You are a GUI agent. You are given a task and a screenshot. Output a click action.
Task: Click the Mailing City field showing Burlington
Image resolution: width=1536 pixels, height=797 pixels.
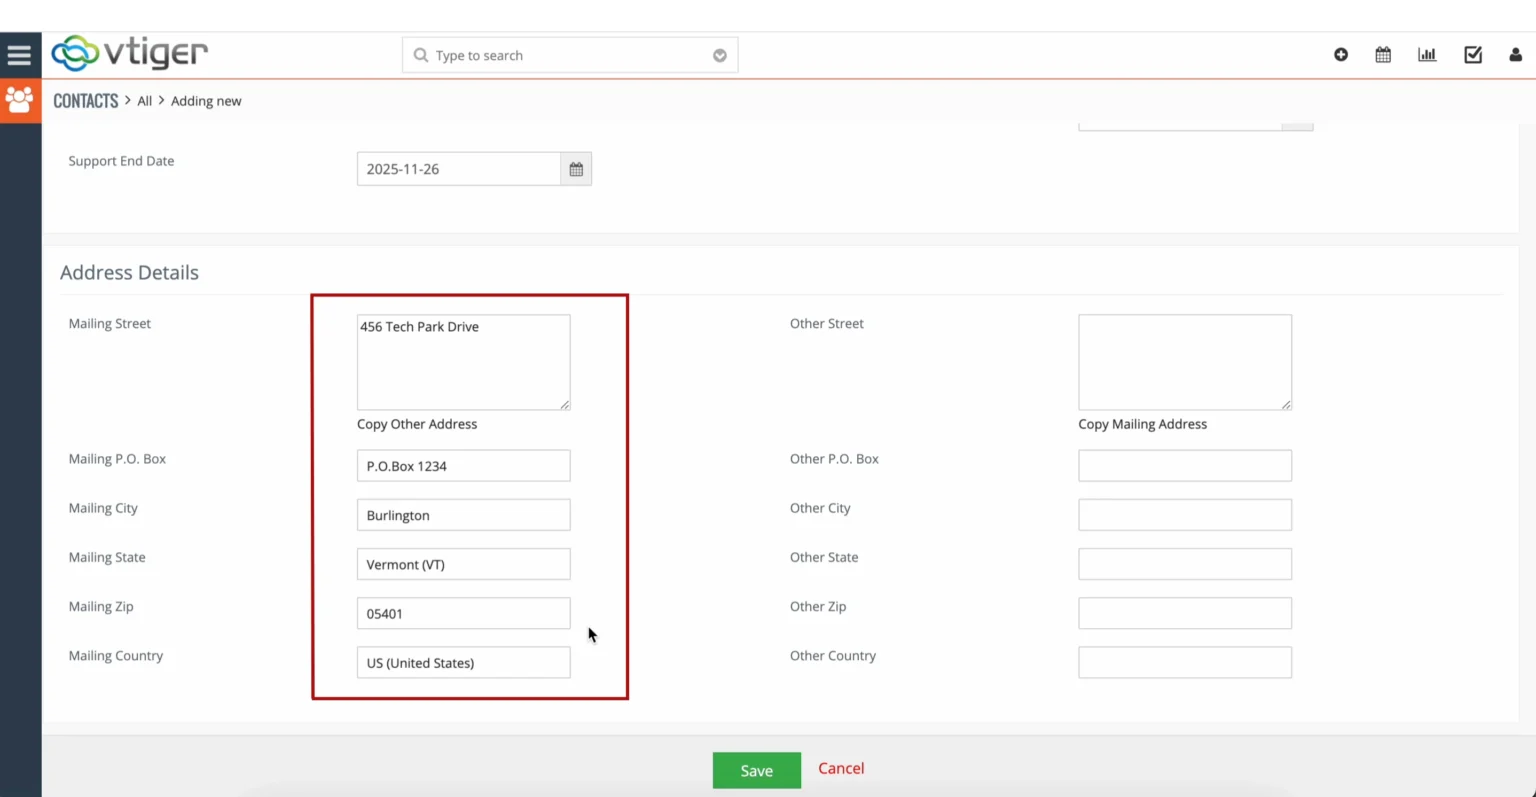(x=463, y=514)
